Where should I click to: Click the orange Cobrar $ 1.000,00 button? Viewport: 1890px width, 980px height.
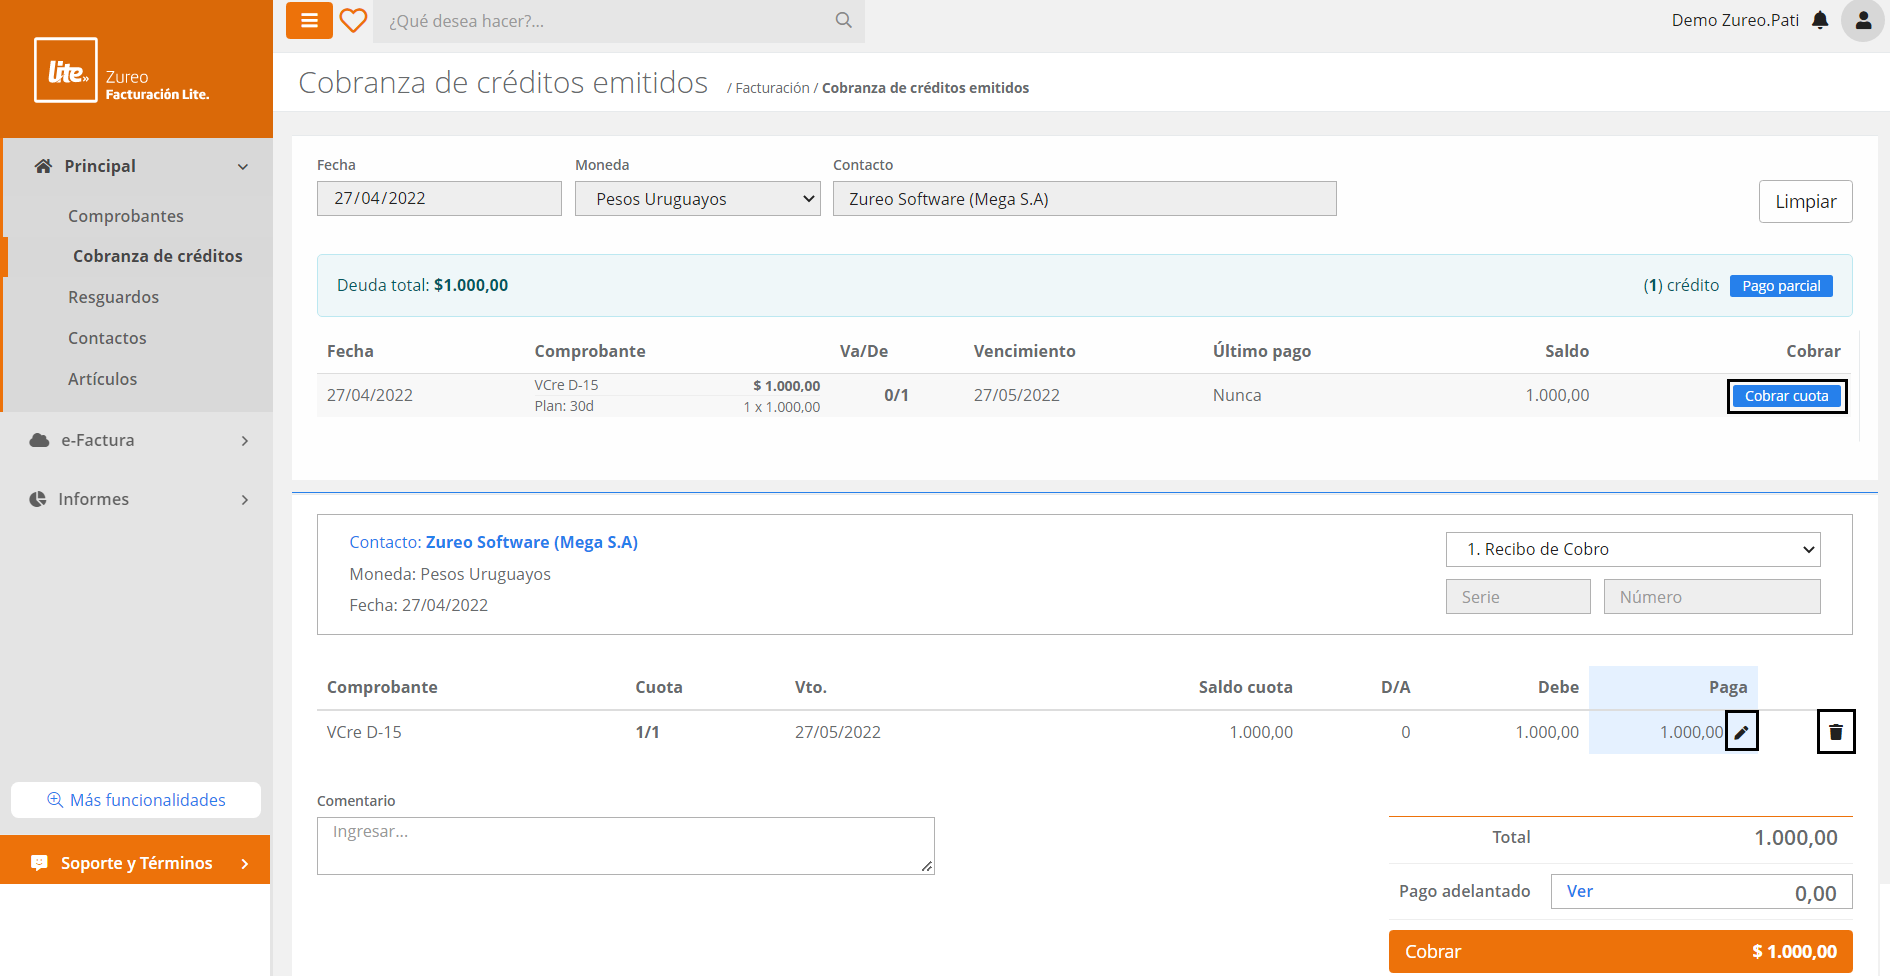coord(1620,951)
